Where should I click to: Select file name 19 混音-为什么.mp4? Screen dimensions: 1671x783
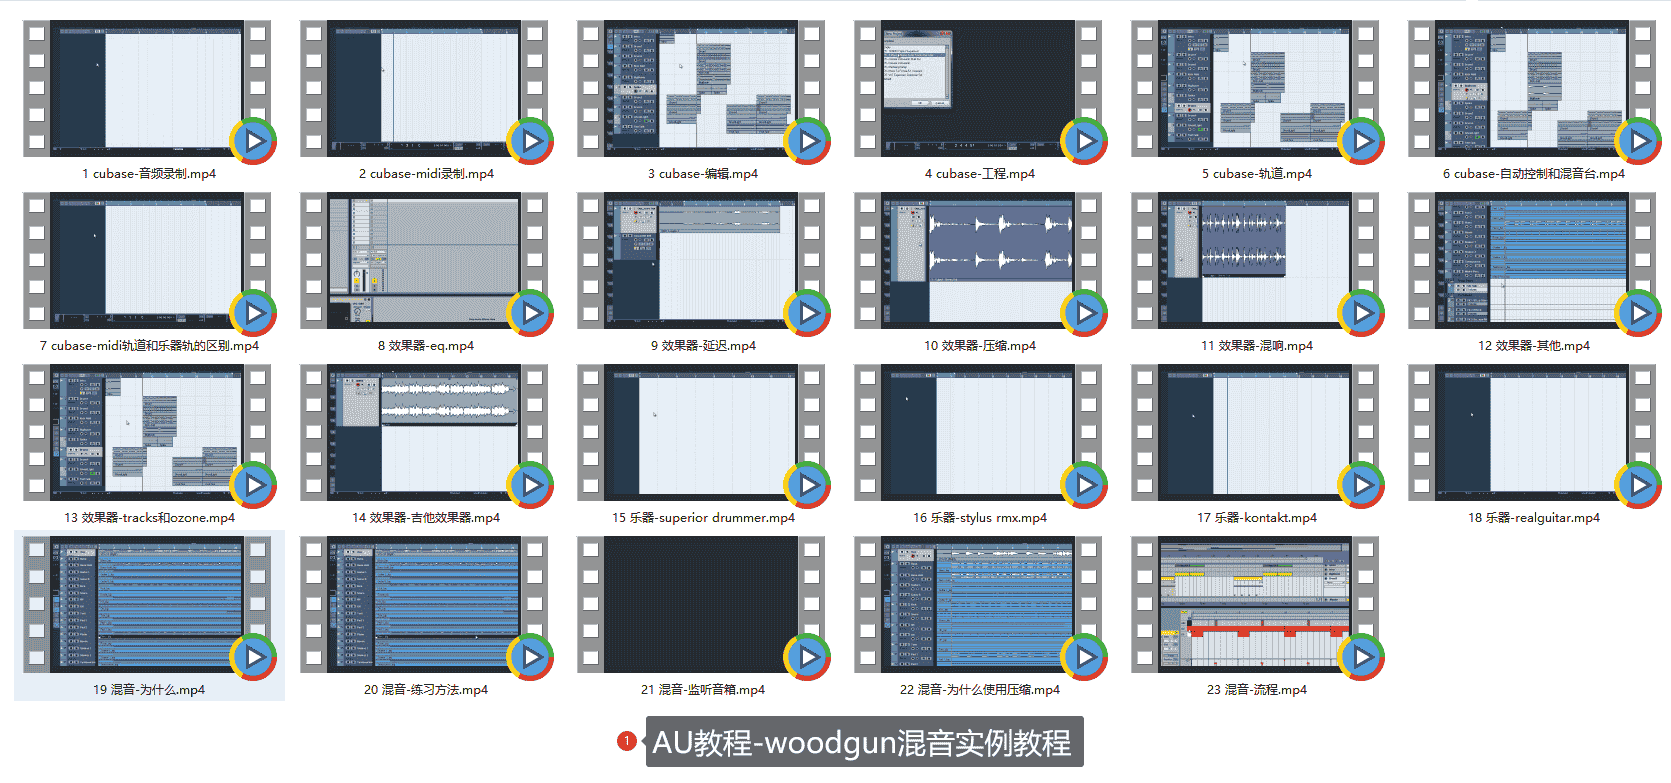tap(149, 690)
